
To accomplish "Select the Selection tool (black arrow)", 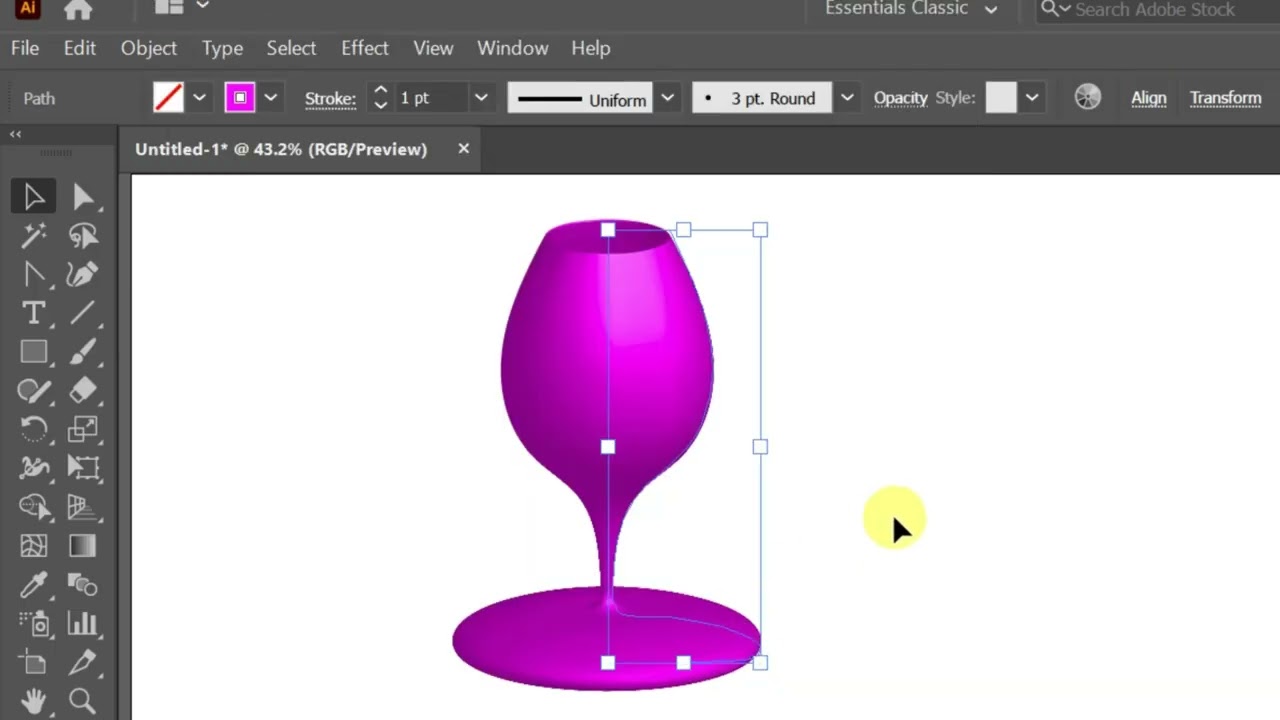I will point(34,197).
